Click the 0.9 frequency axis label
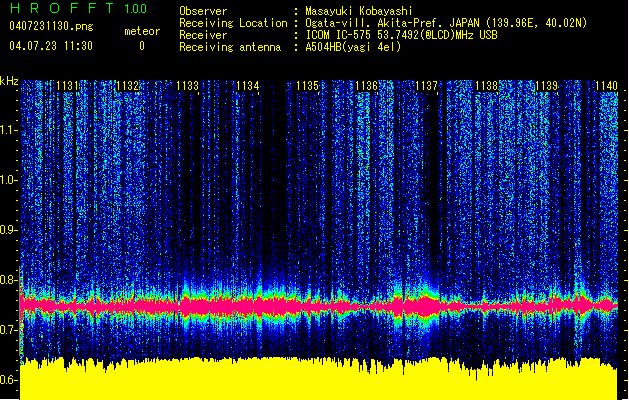Screen dimensions: 629x400 [8, 230]
